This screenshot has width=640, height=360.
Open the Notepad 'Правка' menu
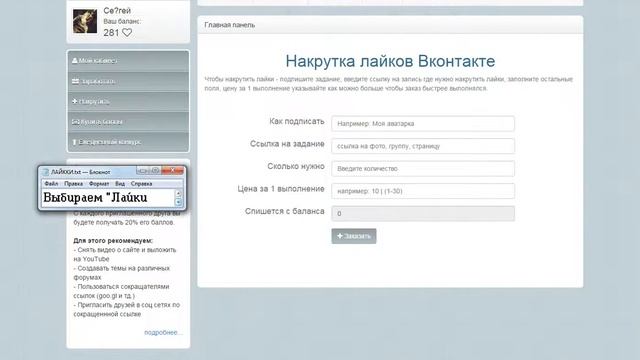point(73,184)
